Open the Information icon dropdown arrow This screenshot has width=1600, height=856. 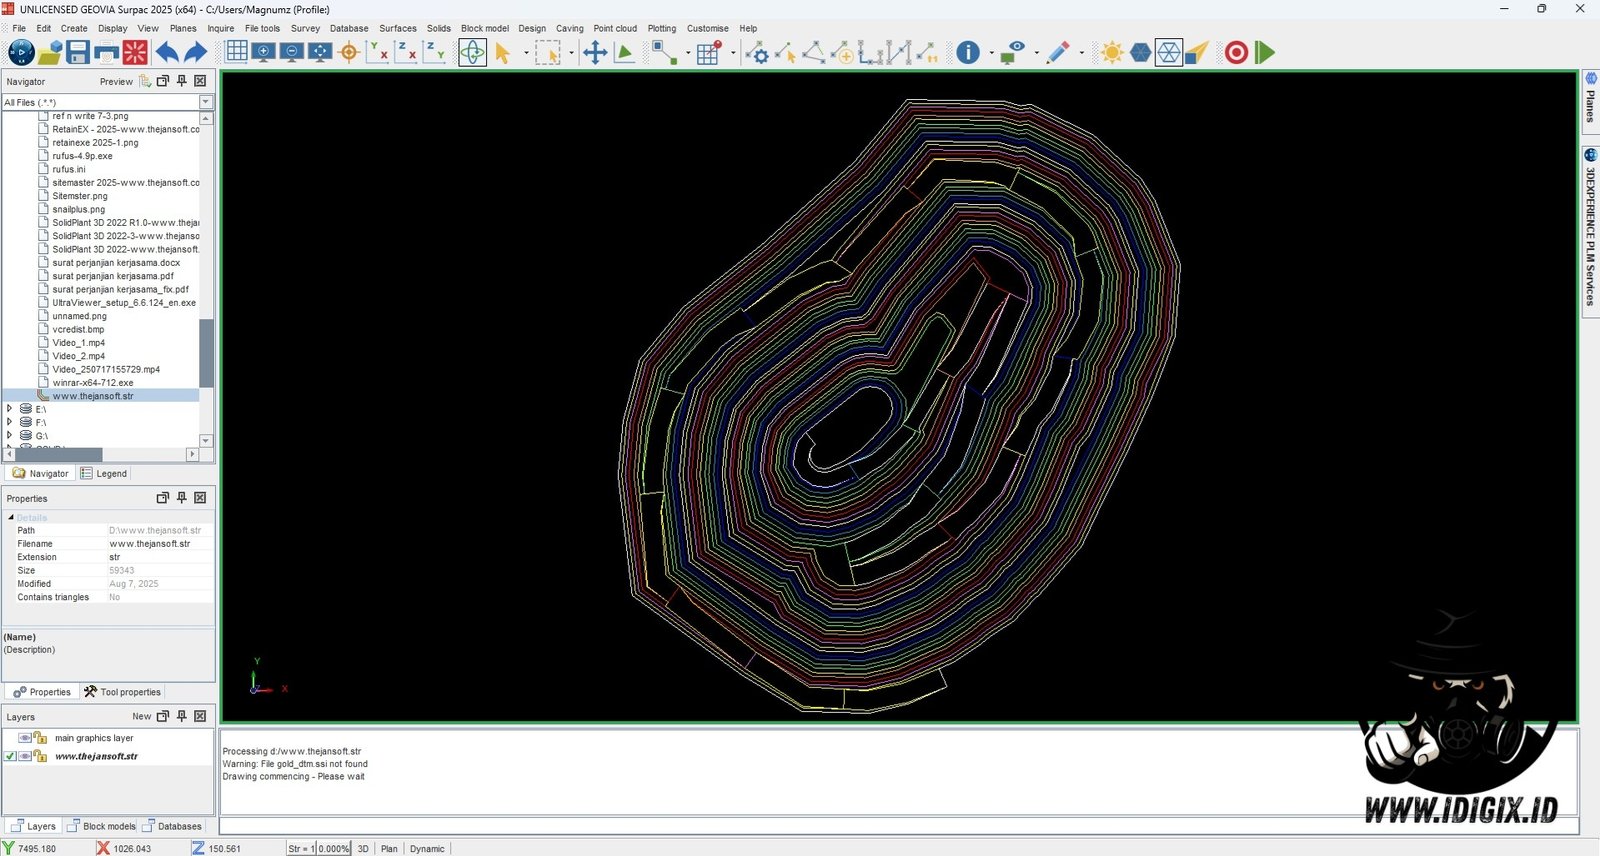tap(991, 52)
